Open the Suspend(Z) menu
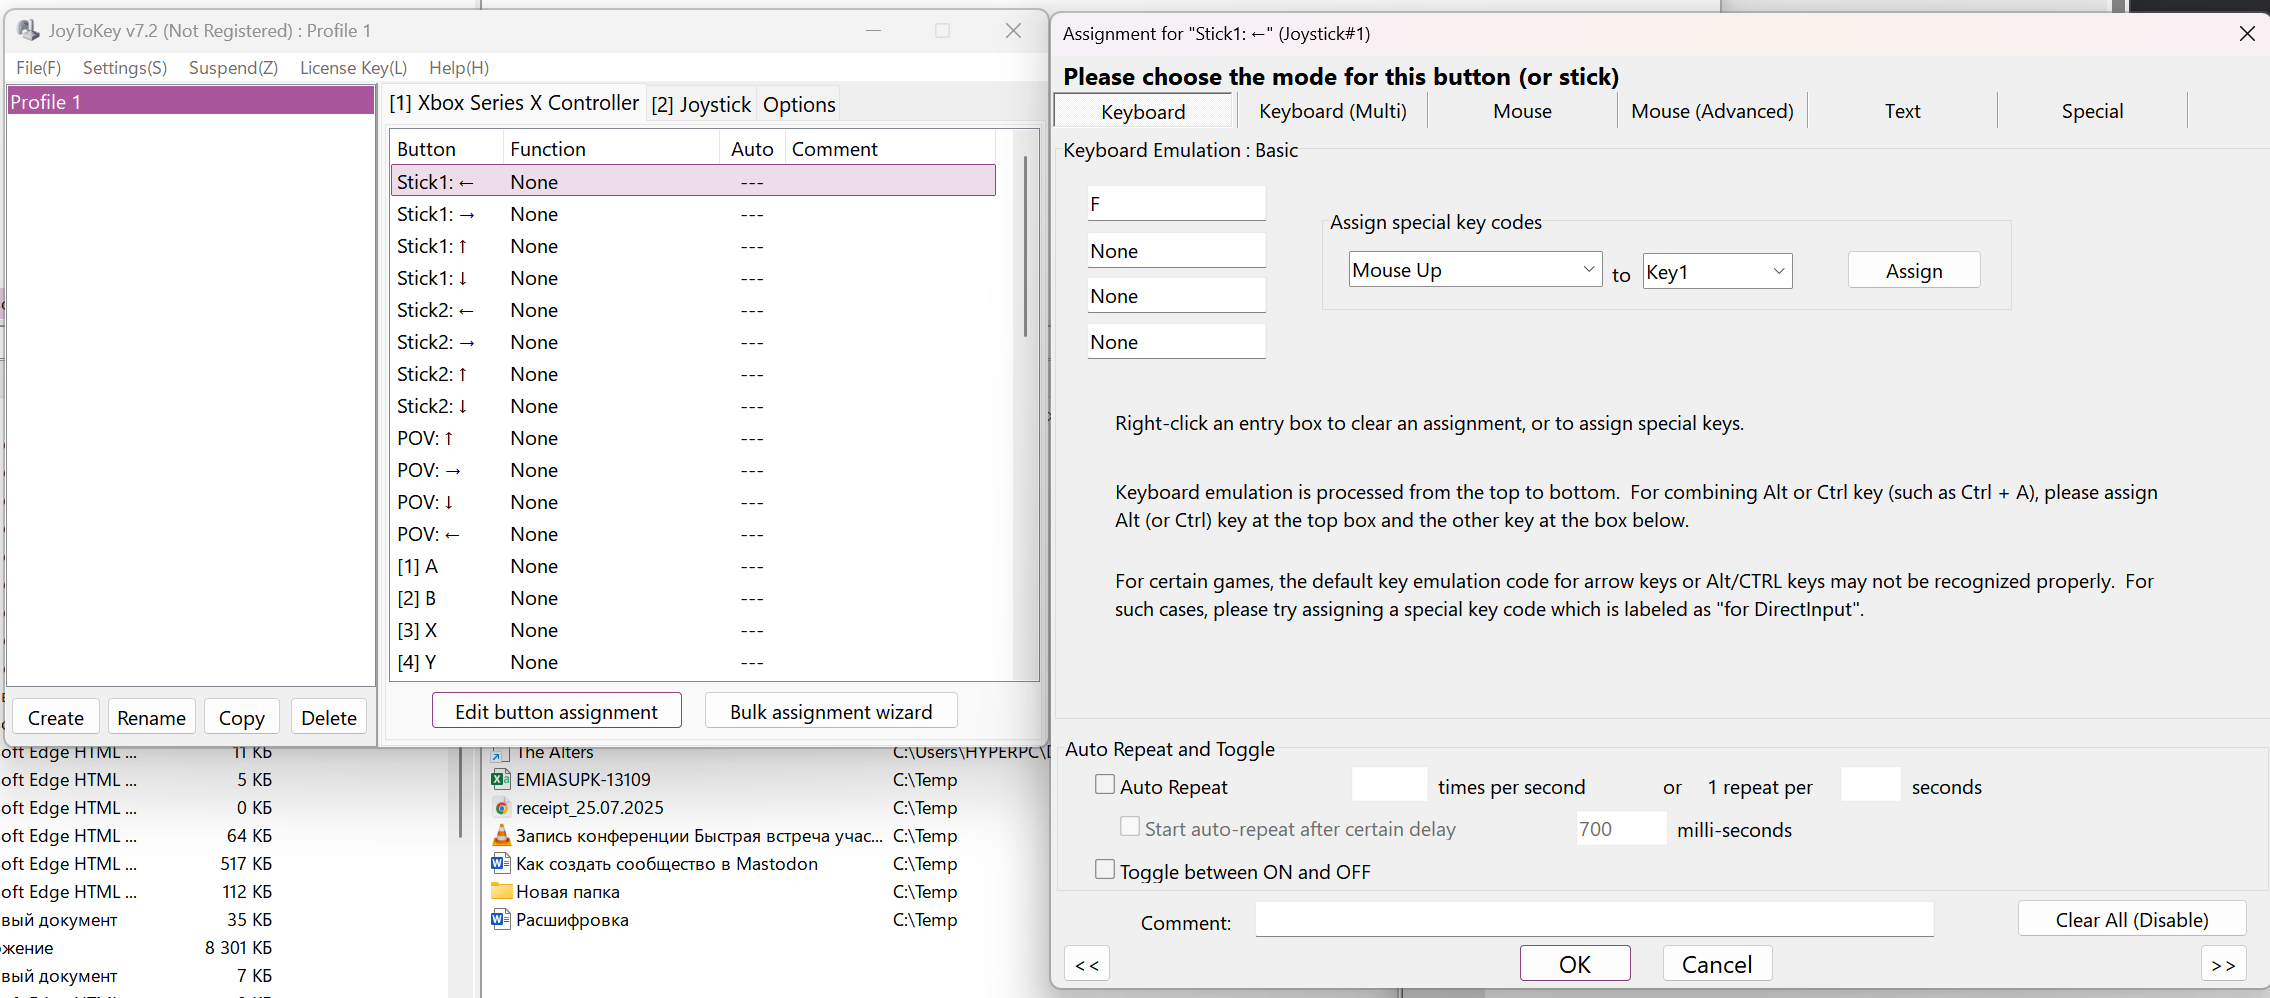The height and width of the screenshot is (998, 2270). pos(233,68)
